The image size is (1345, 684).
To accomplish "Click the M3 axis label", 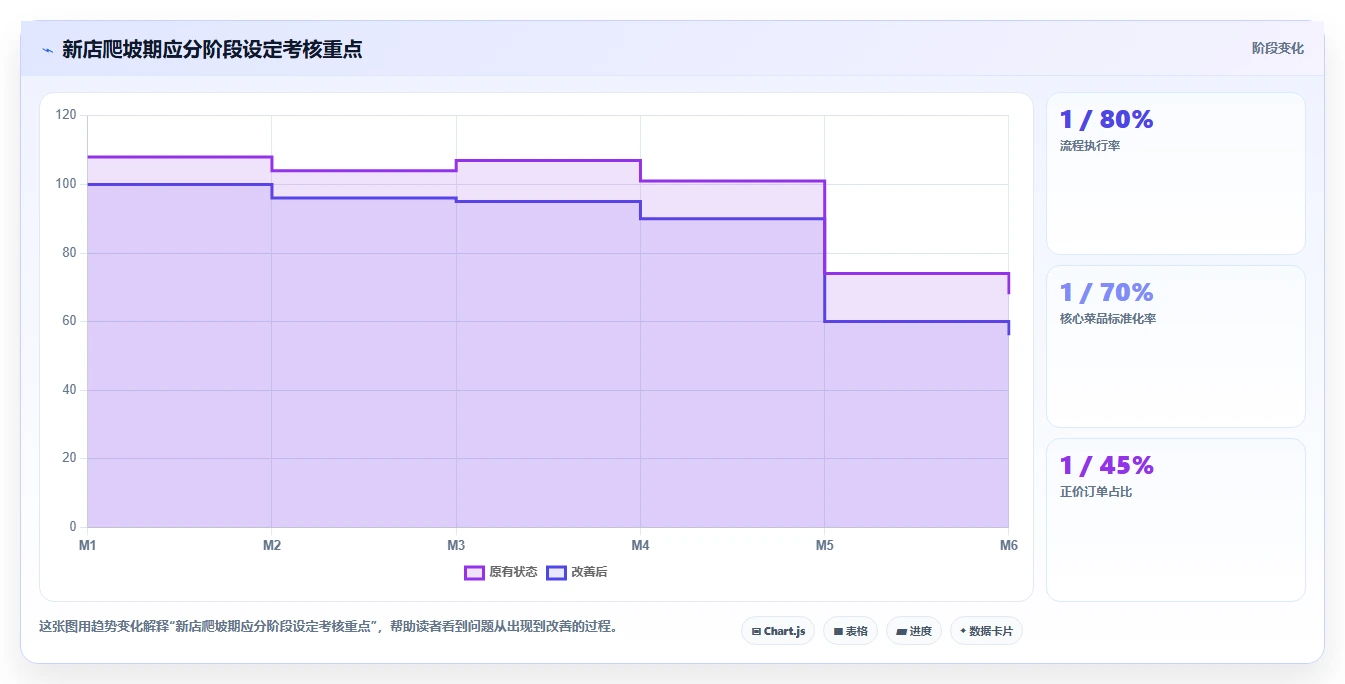I will click(456, 545).
